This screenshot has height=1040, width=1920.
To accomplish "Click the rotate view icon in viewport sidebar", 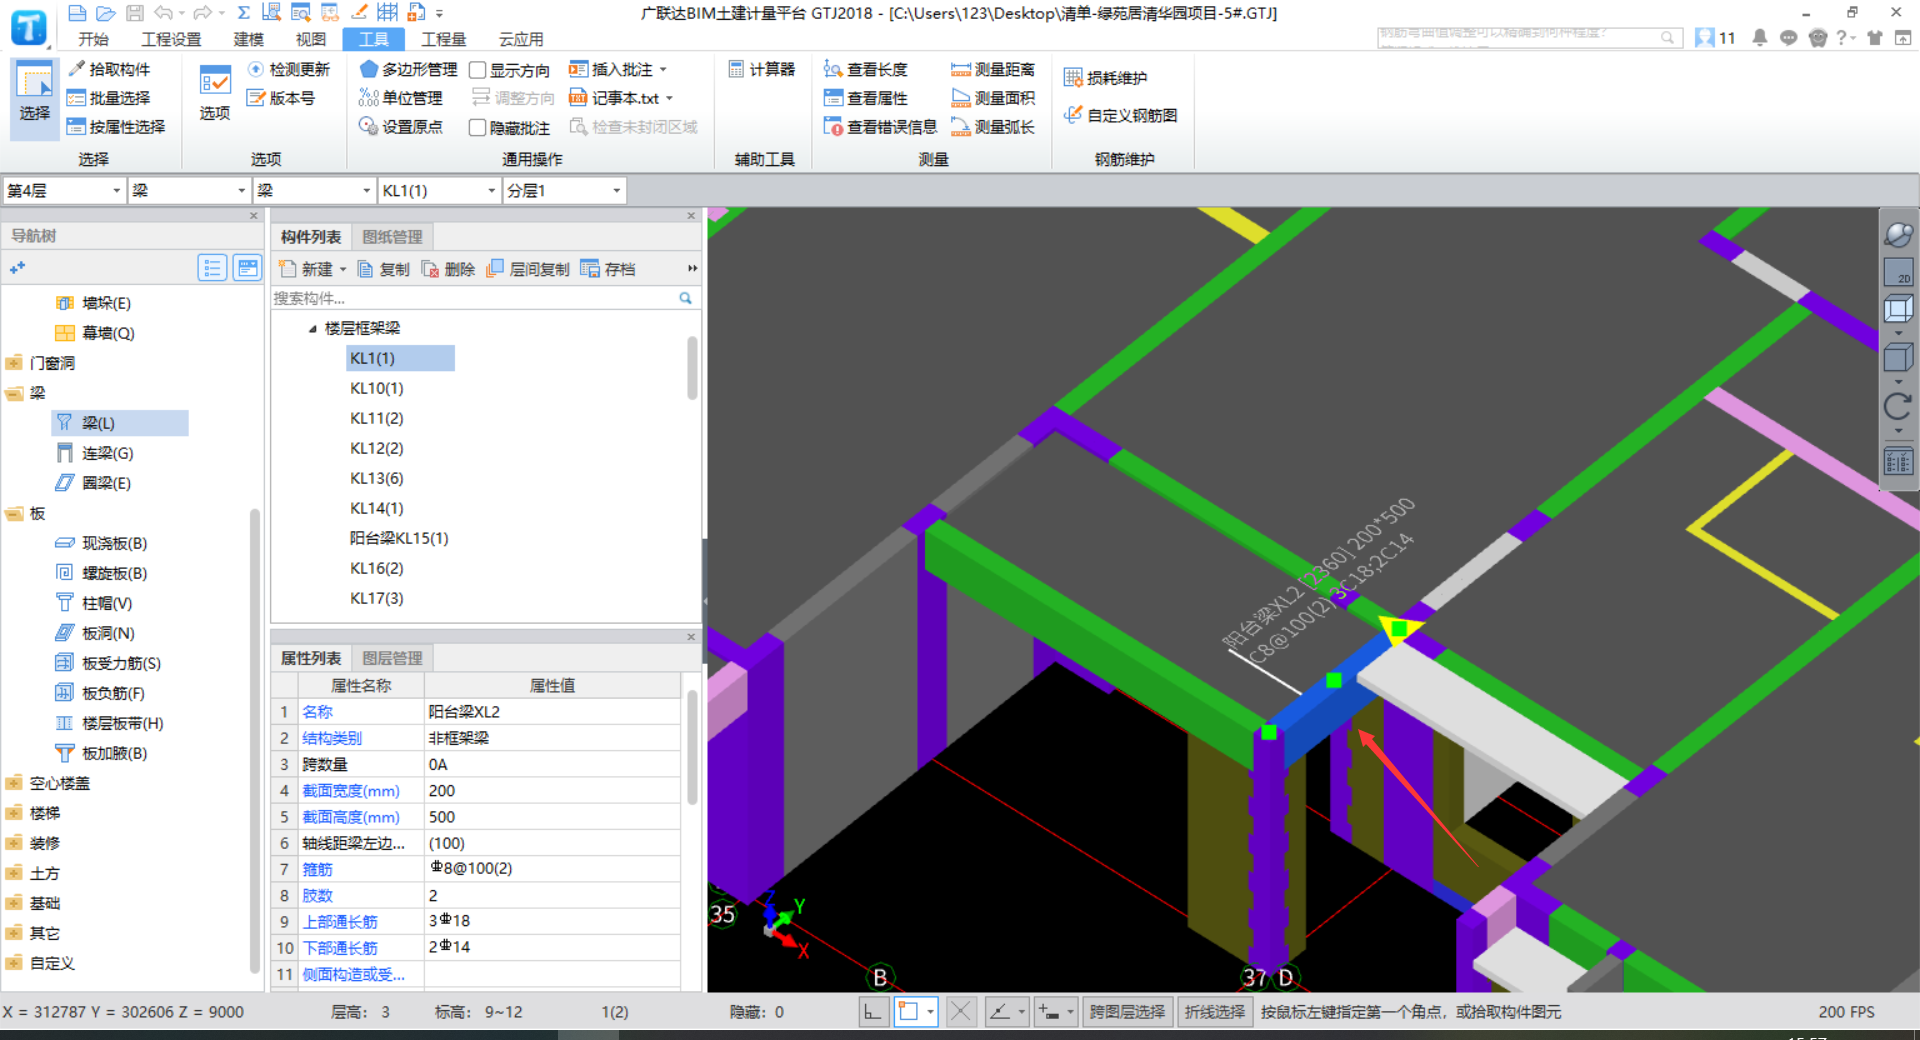I will [1897, 406].
